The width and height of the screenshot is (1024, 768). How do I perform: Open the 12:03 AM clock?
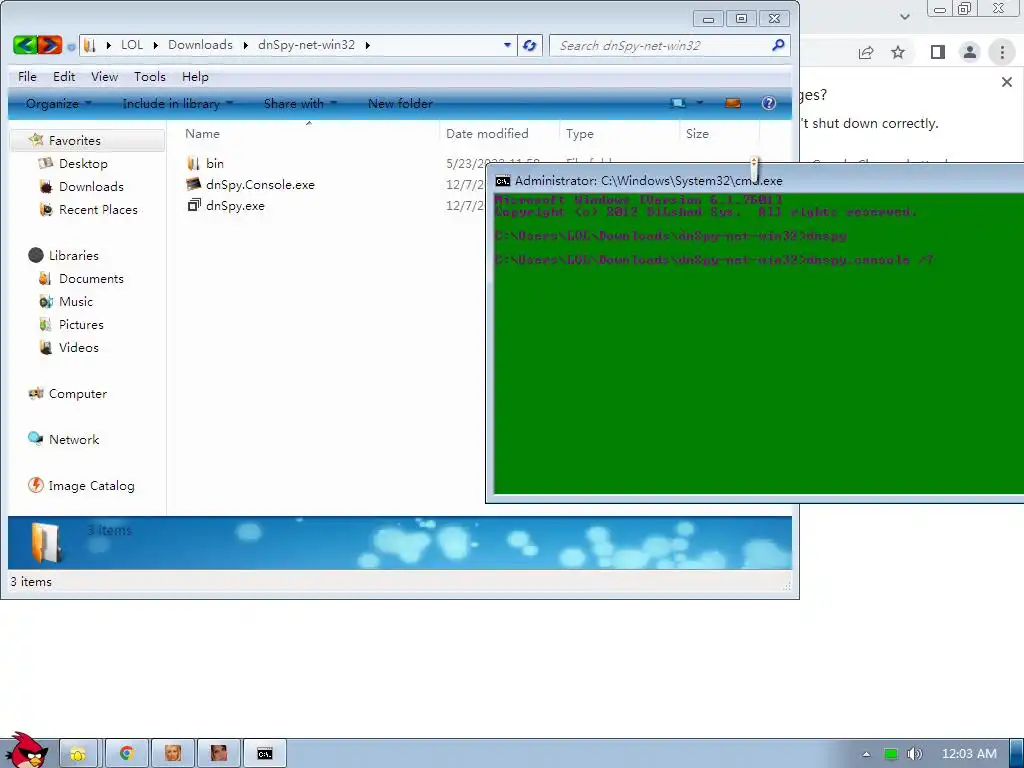[969, 754]
